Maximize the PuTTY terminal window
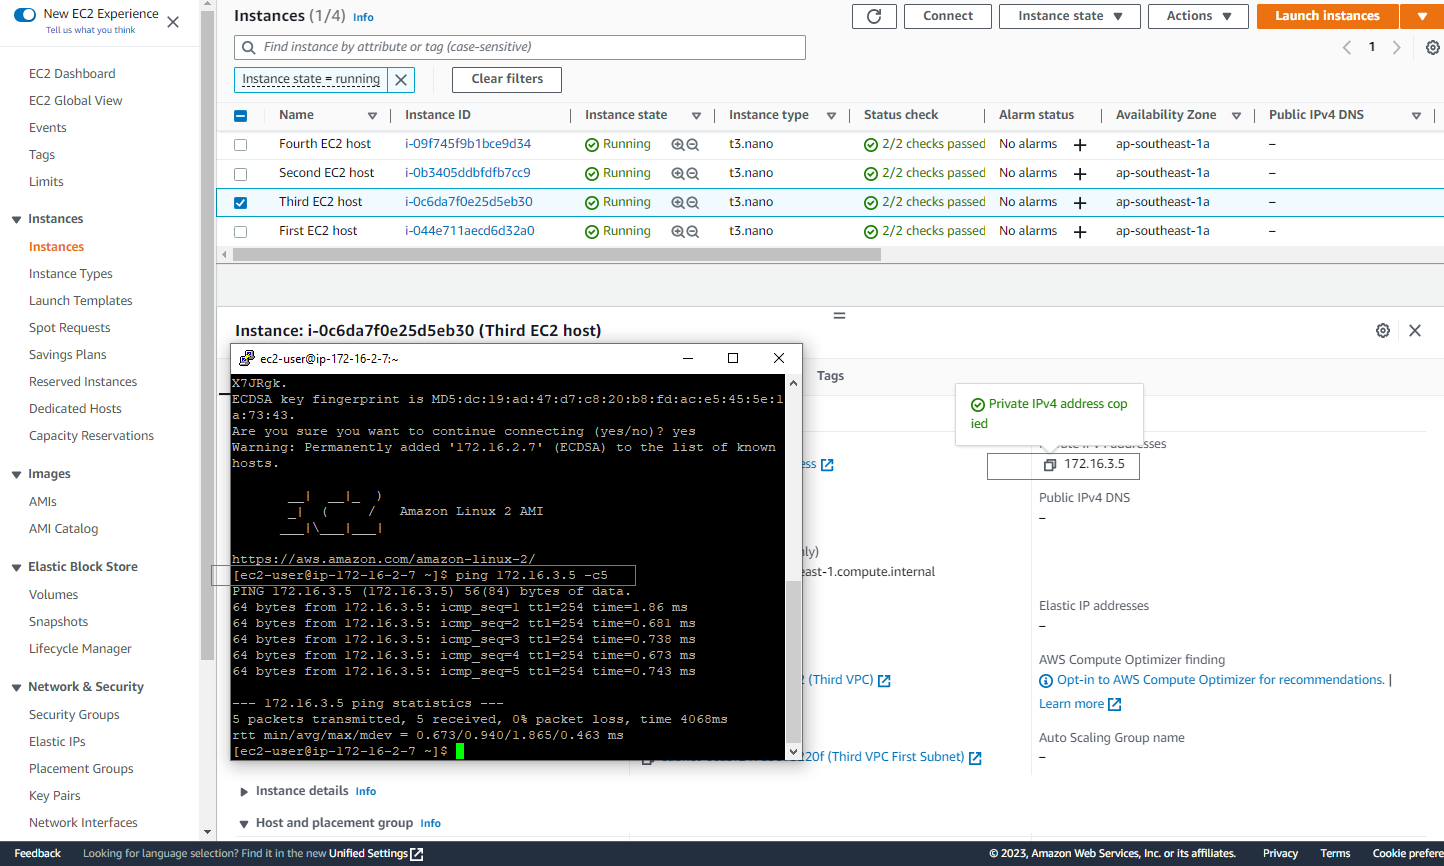 (x=733, y=358)
